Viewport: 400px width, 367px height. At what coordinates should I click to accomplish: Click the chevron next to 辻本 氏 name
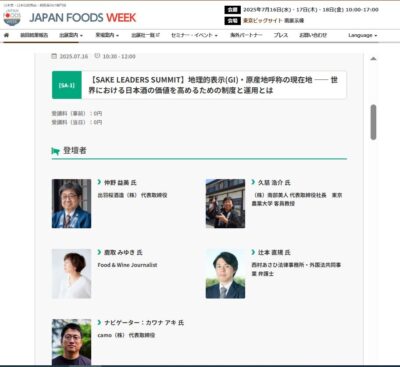click(253, 252)
